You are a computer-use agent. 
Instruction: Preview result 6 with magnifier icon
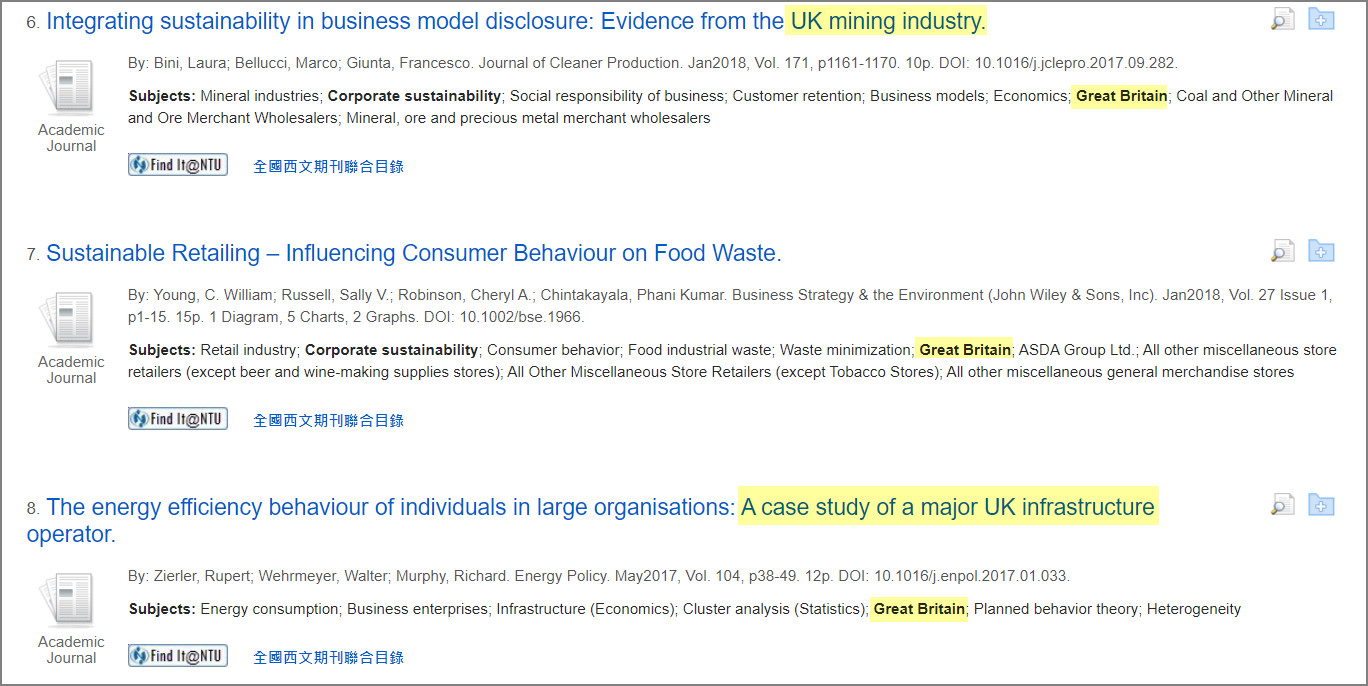click(x=1282, y=19)
